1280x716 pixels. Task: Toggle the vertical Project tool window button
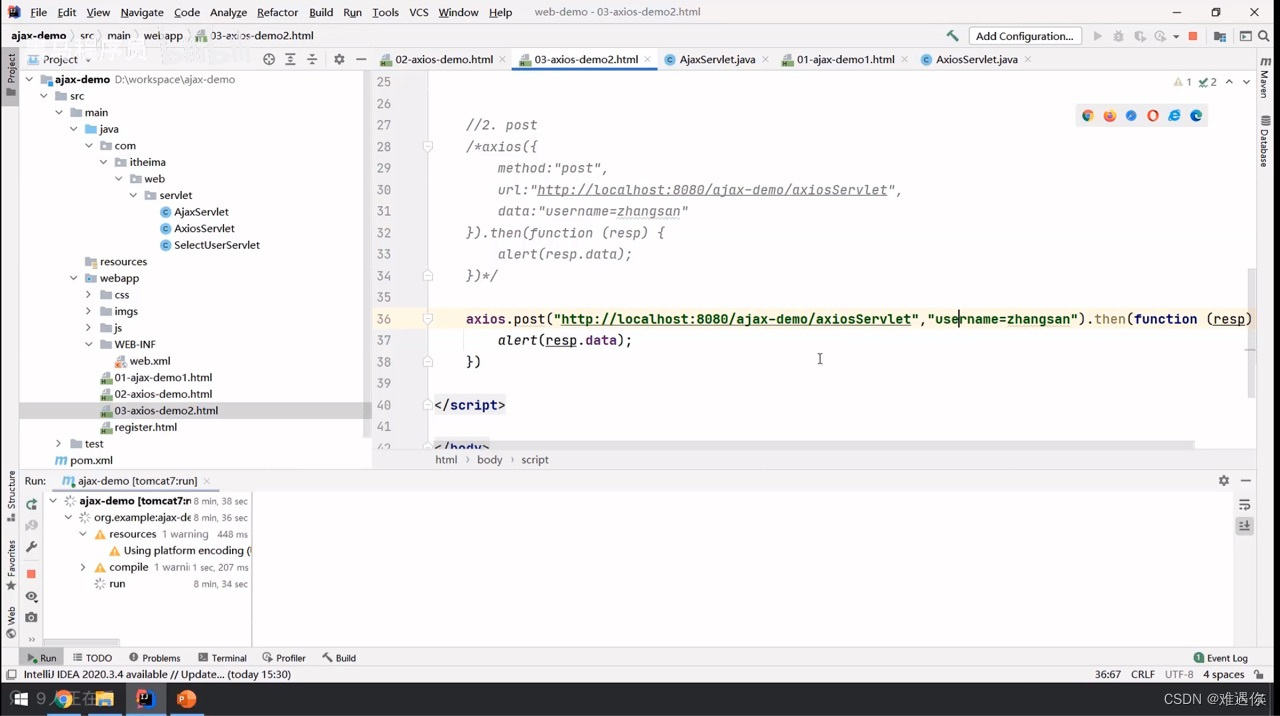tap(11, 74)
